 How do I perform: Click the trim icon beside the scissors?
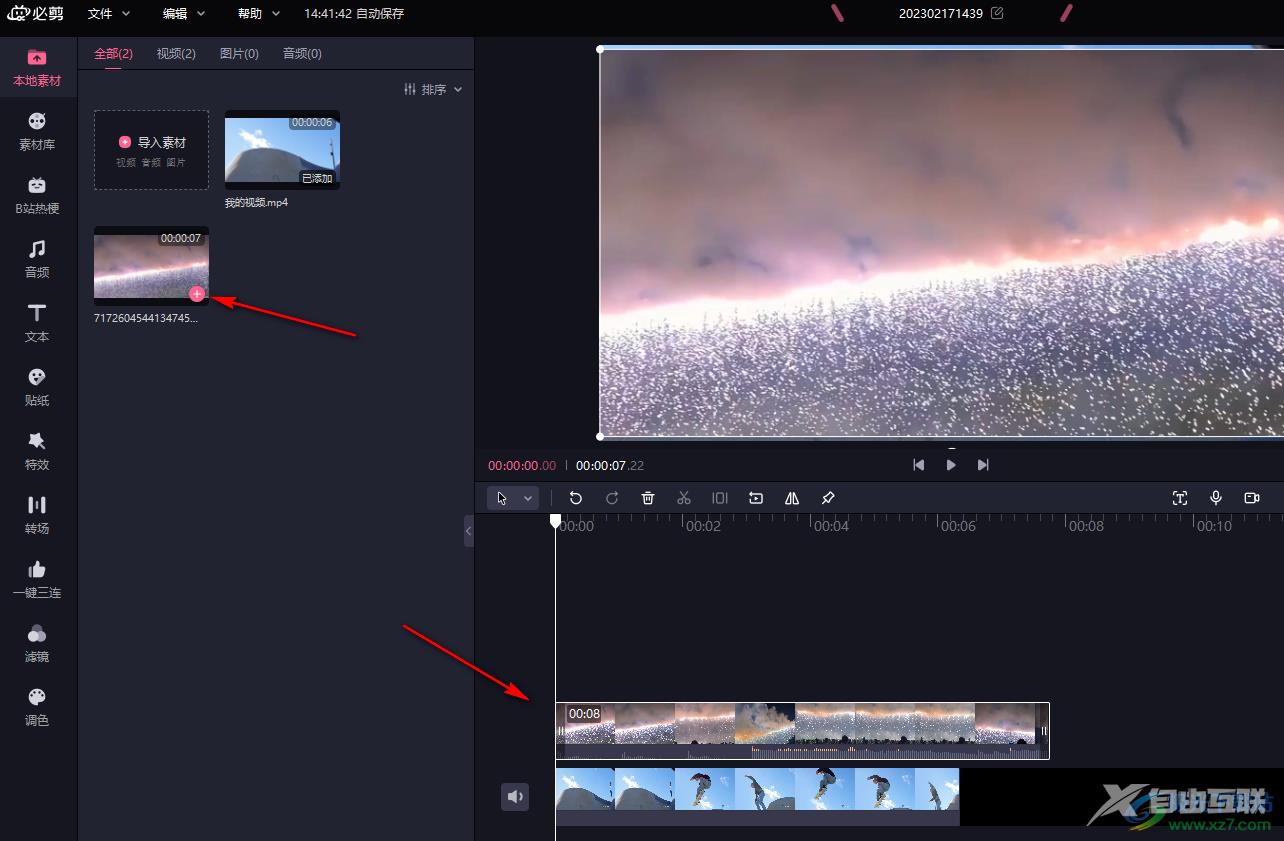click(720, 498)
